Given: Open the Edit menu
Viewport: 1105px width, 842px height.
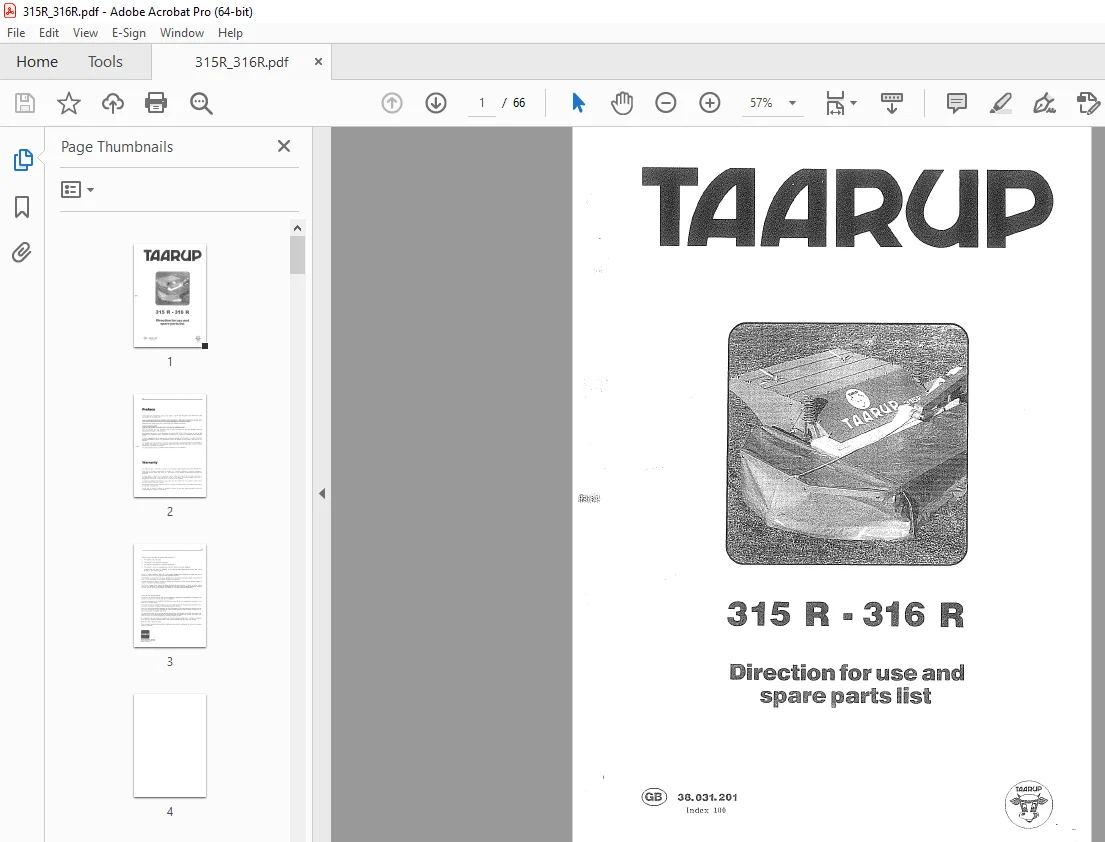Looking at the screenshot, I should (49, 32).
